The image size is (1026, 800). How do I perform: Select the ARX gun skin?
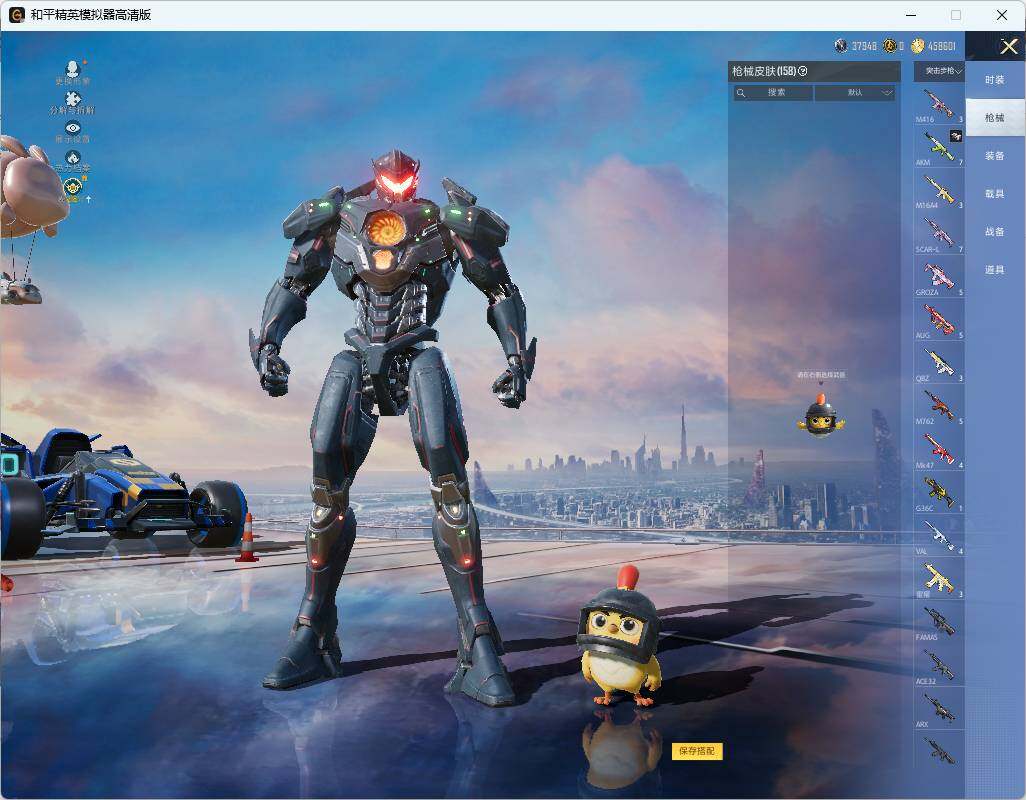(939, 708)
